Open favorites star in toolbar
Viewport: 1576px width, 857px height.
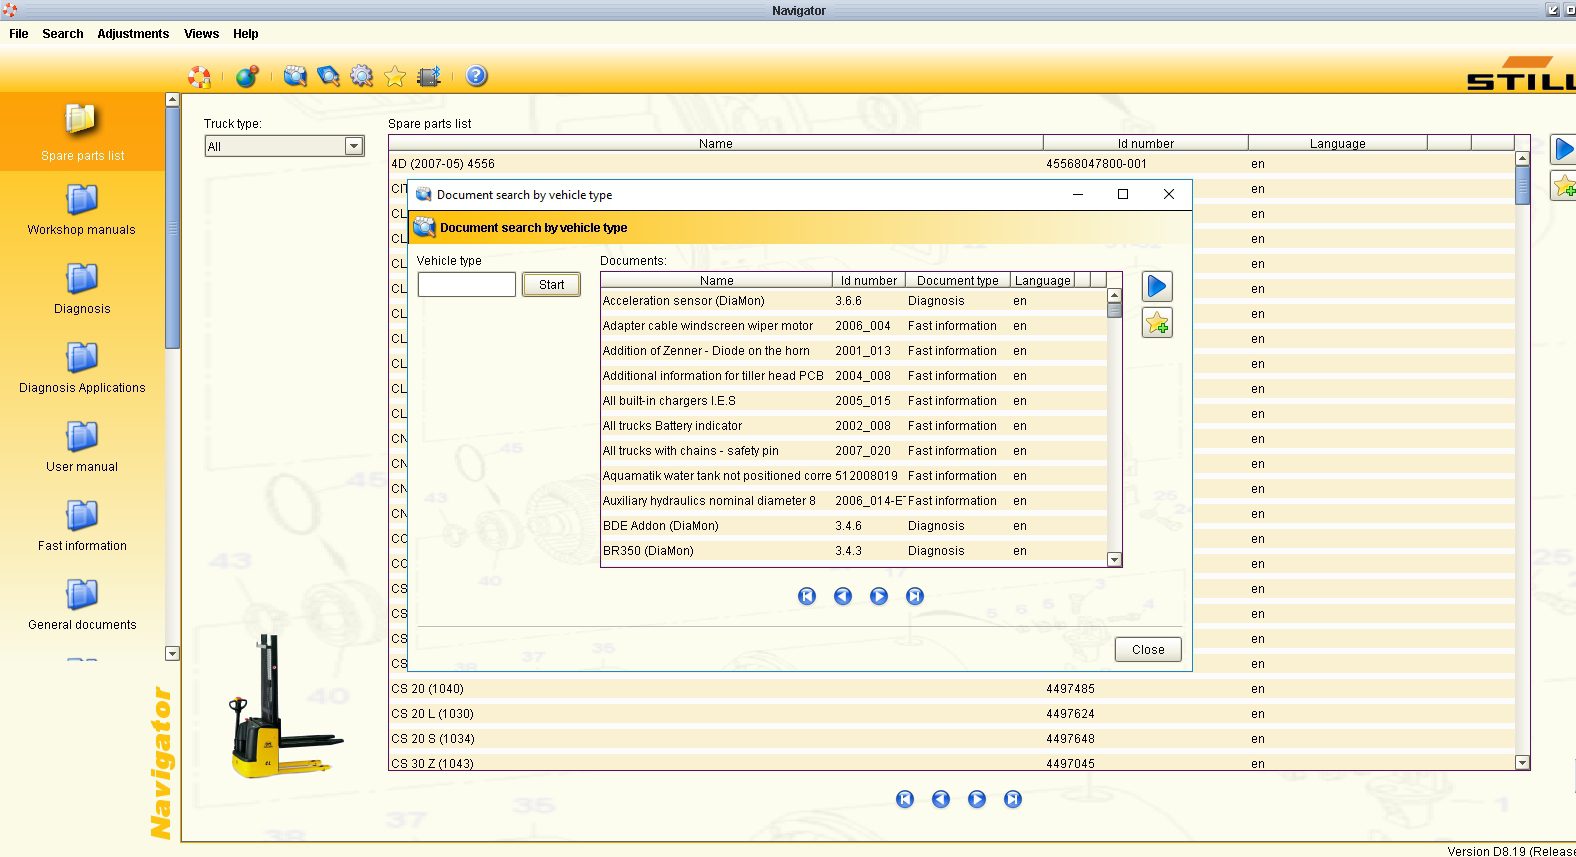click(x=395, y=76)
